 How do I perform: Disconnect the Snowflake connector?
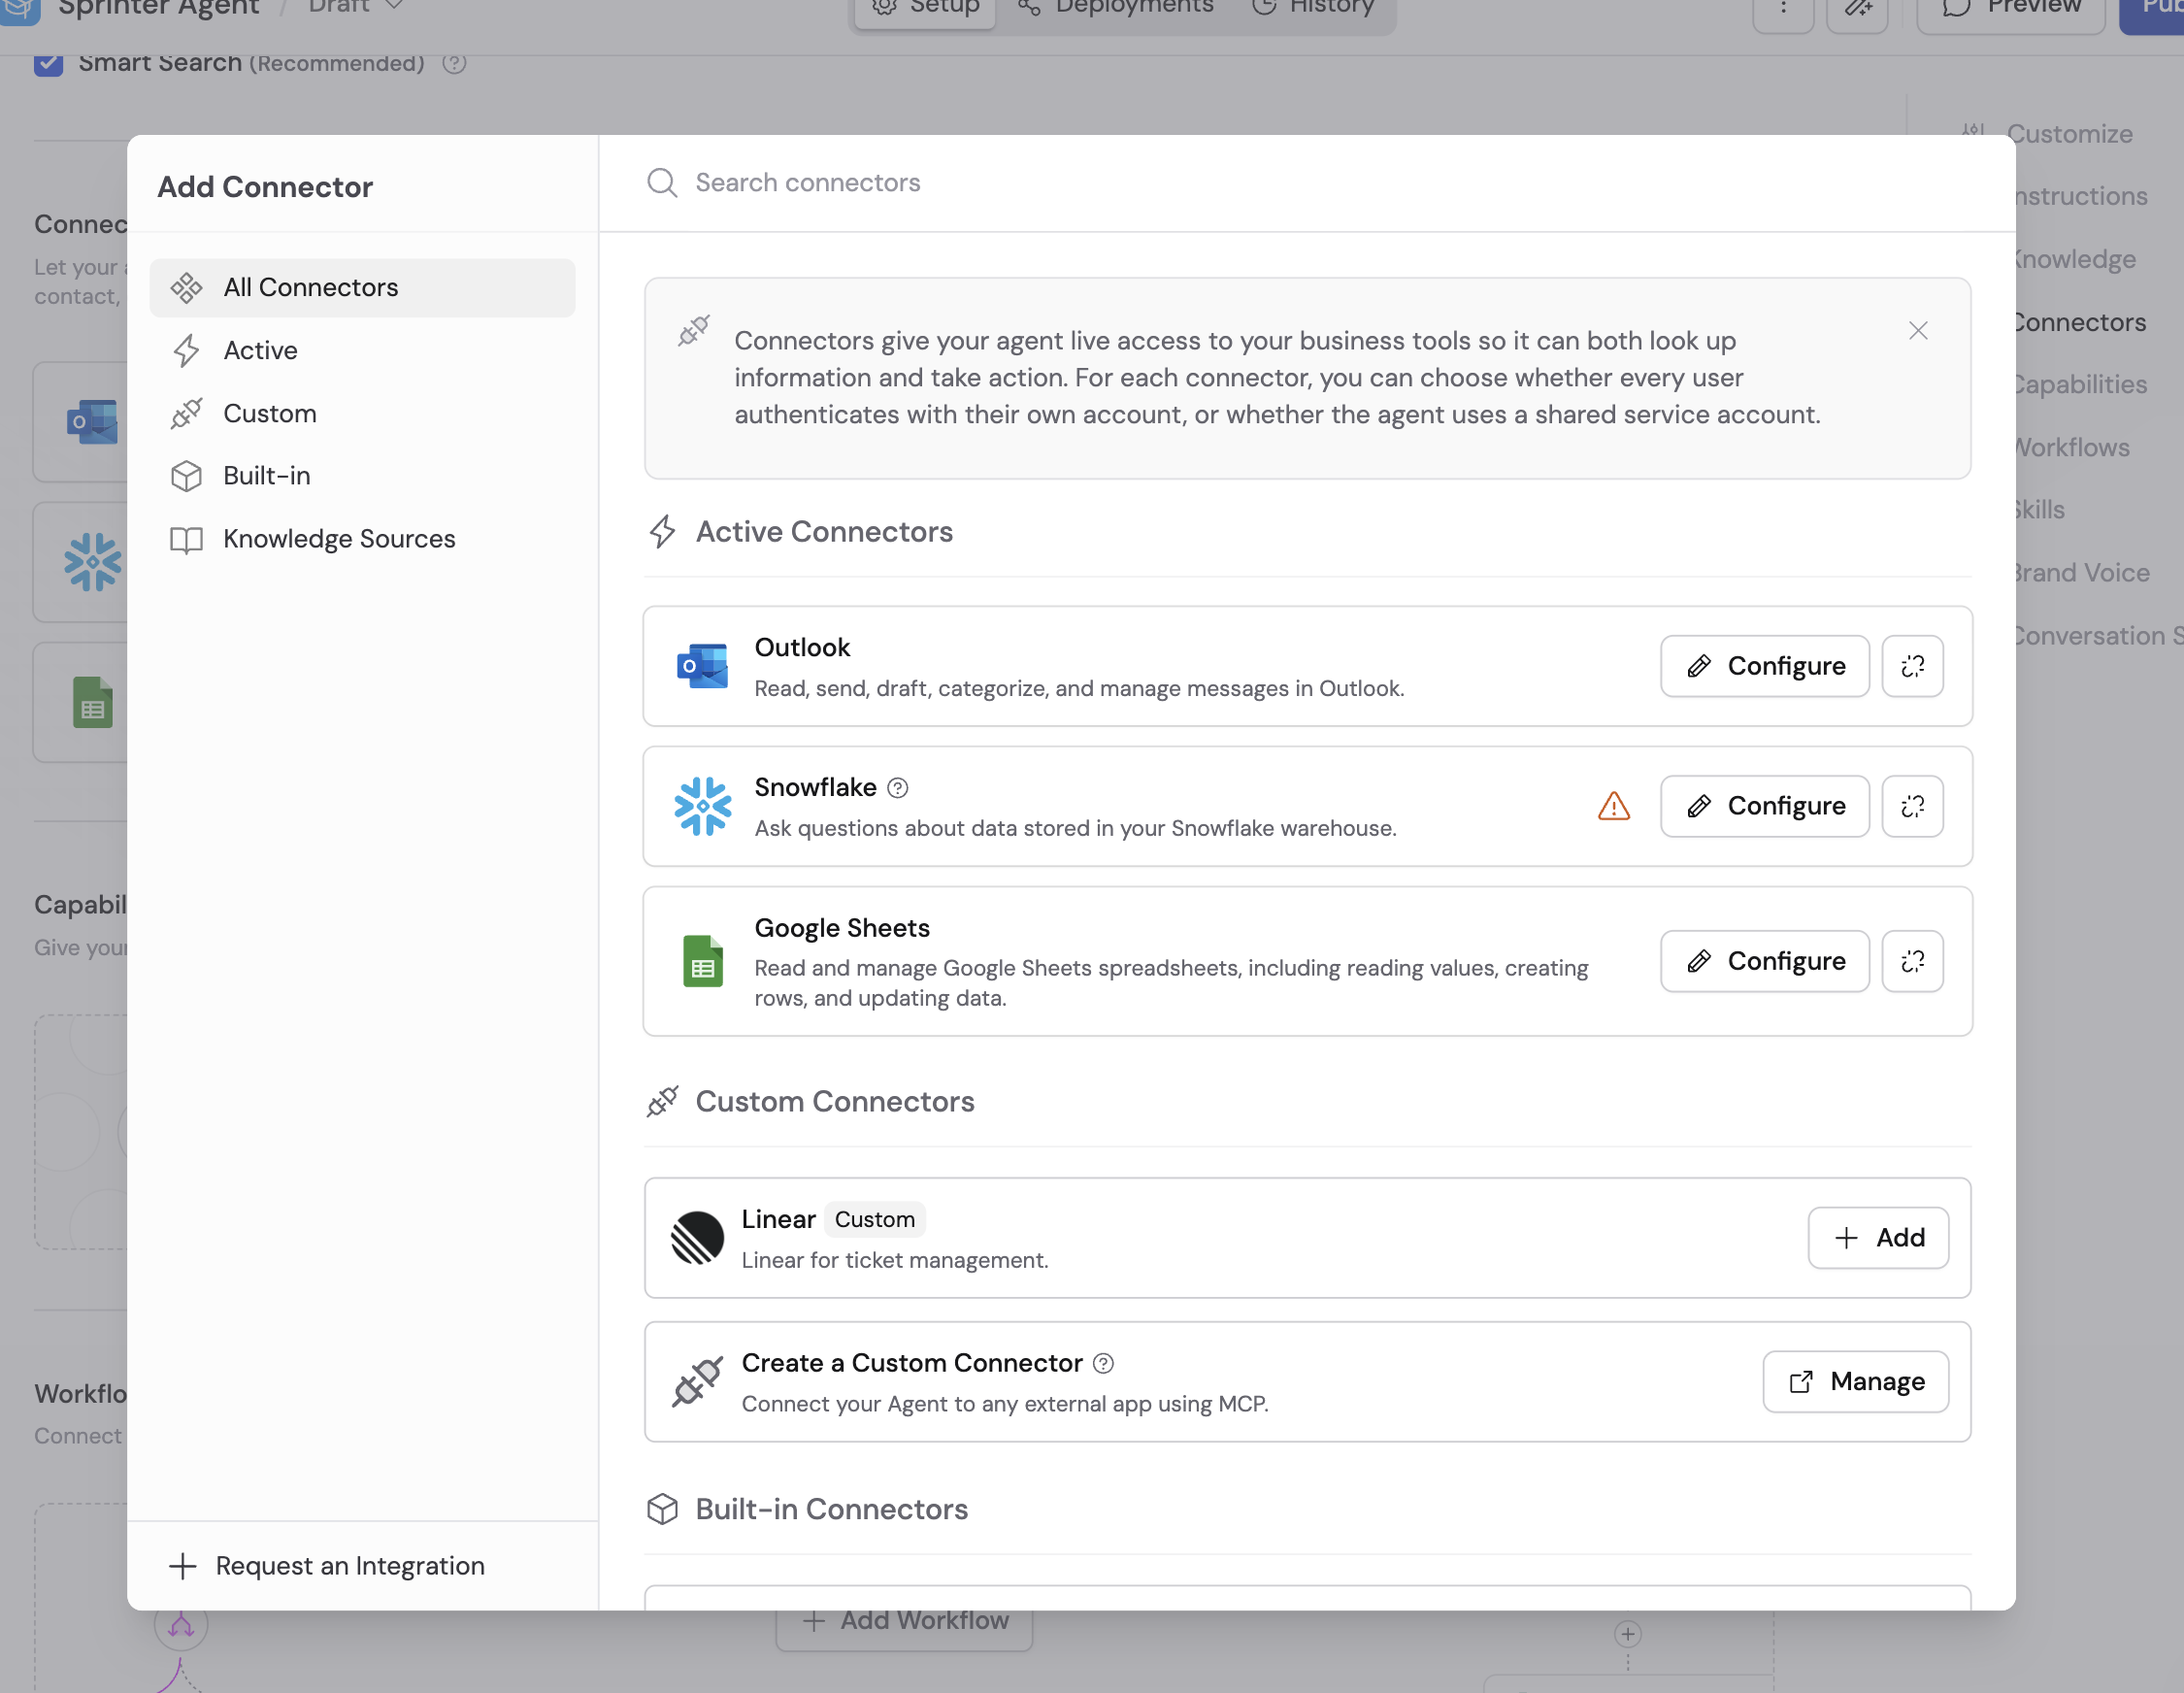[1912, 806]
